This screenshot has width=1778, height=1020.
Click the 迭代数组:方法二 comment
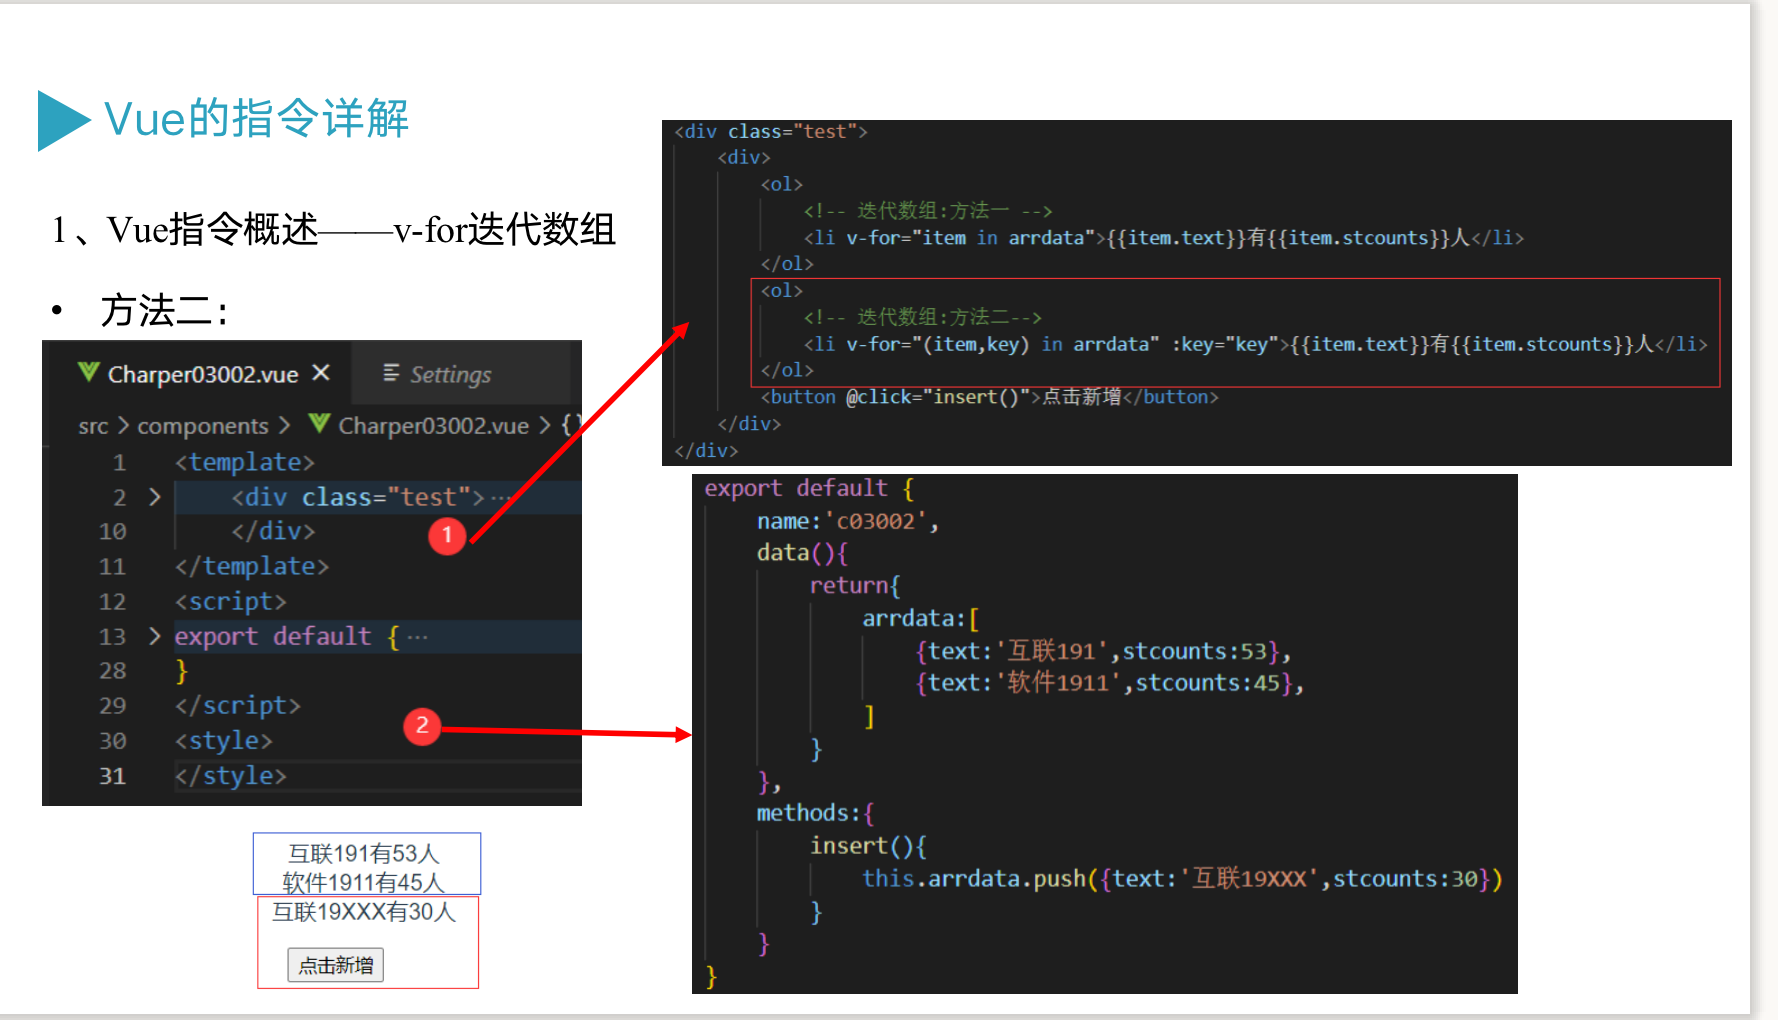point(923,317)
